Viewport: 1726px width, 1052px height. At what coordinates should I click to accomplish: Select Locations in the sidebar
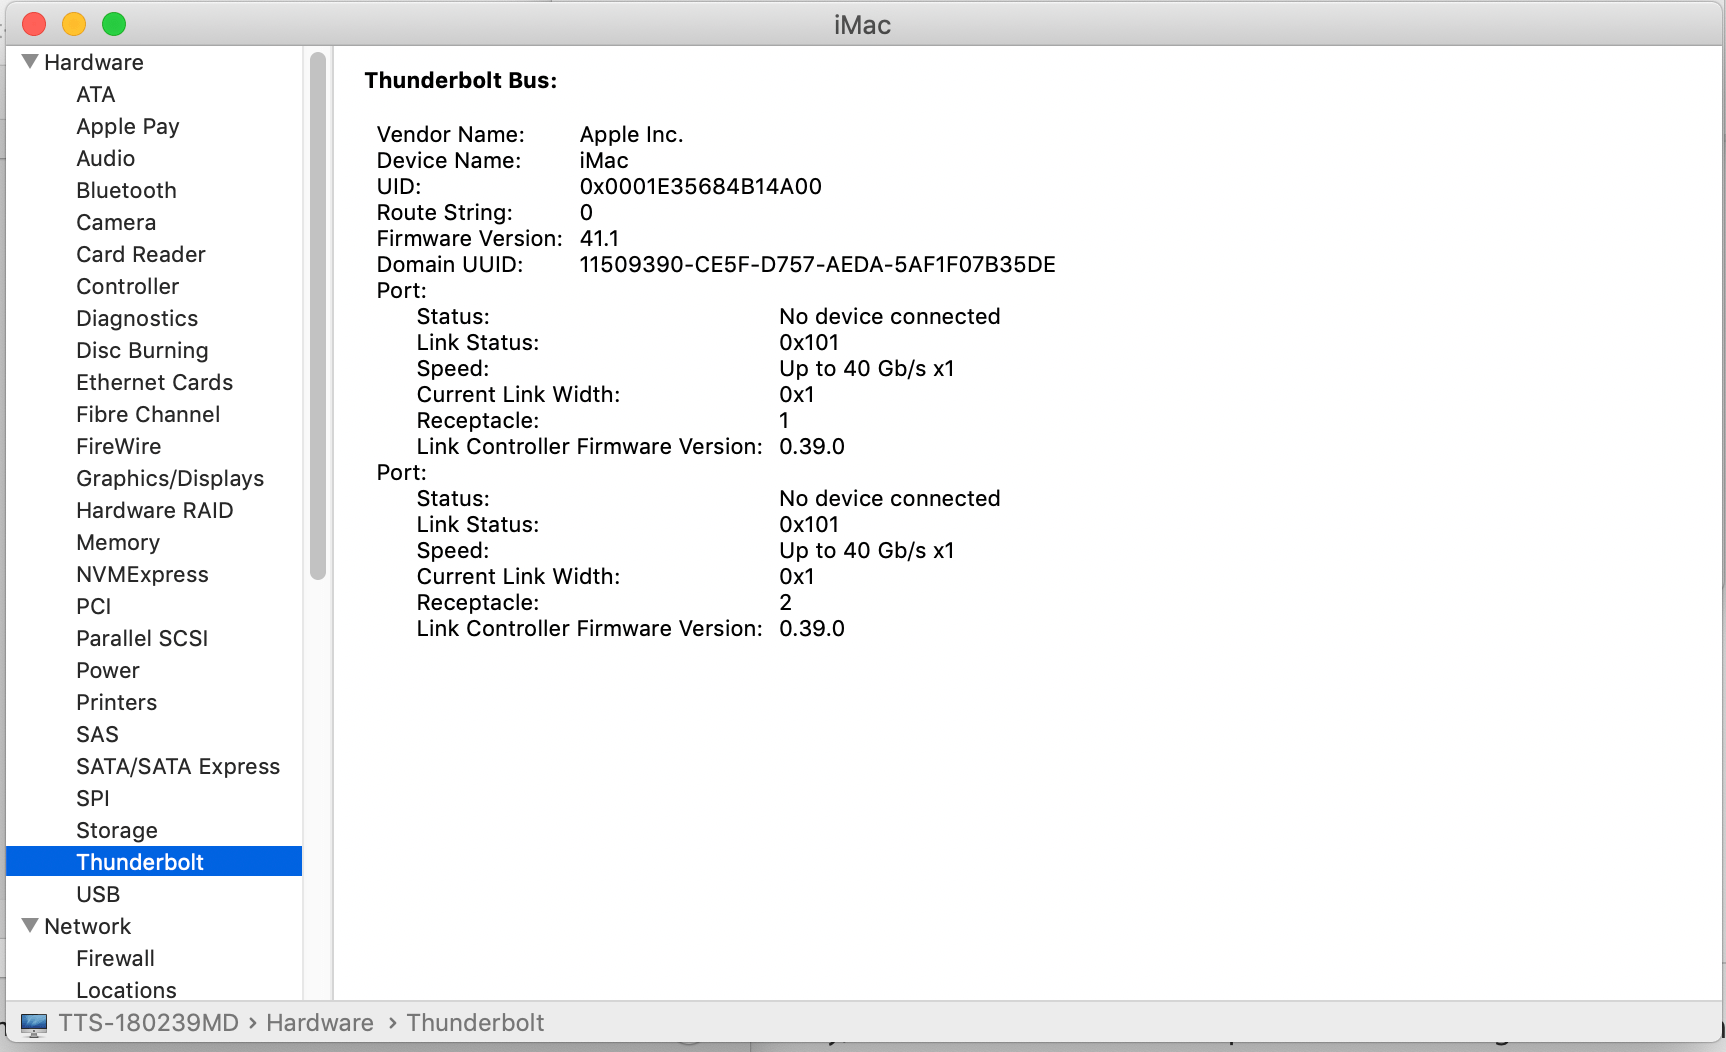(126, 990)
